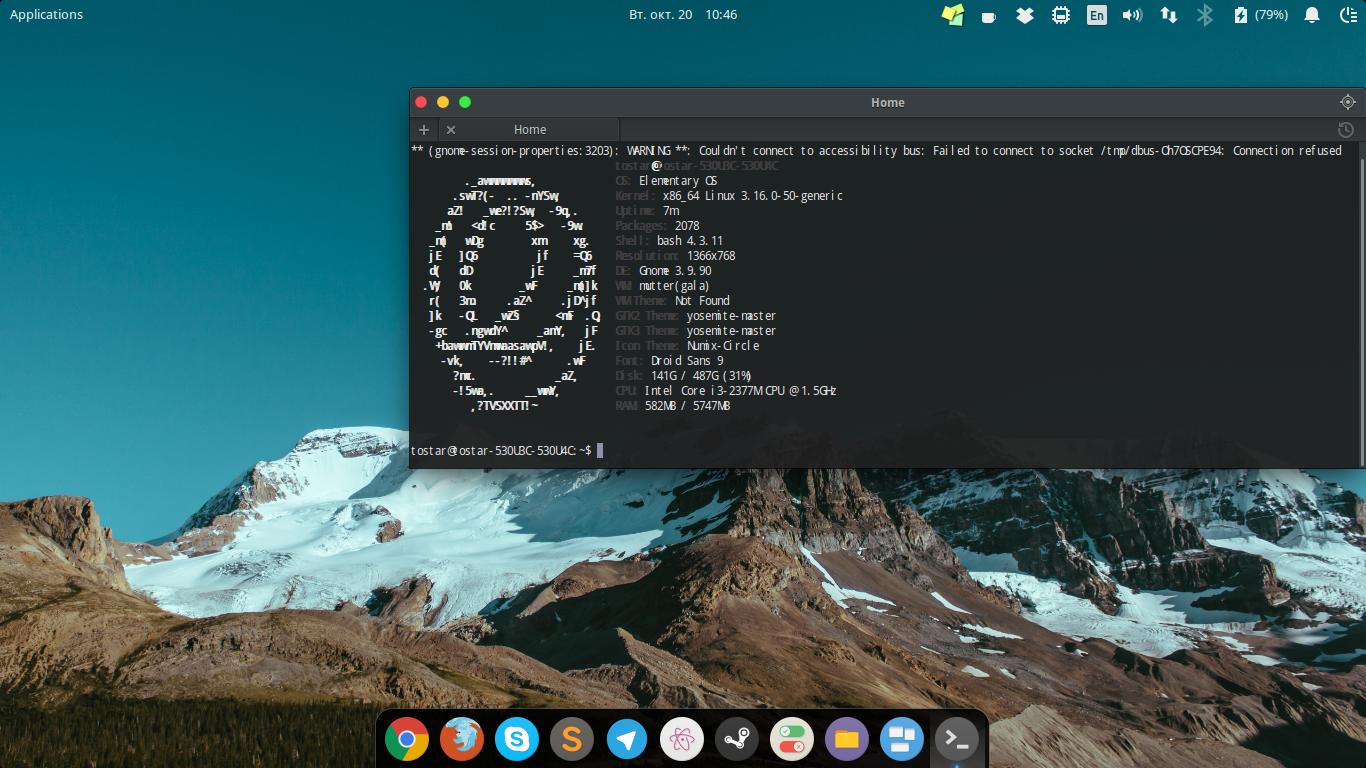Screen dimensions: 1366x768
Task: Open the Applications menu
Action: click(46, 14)
